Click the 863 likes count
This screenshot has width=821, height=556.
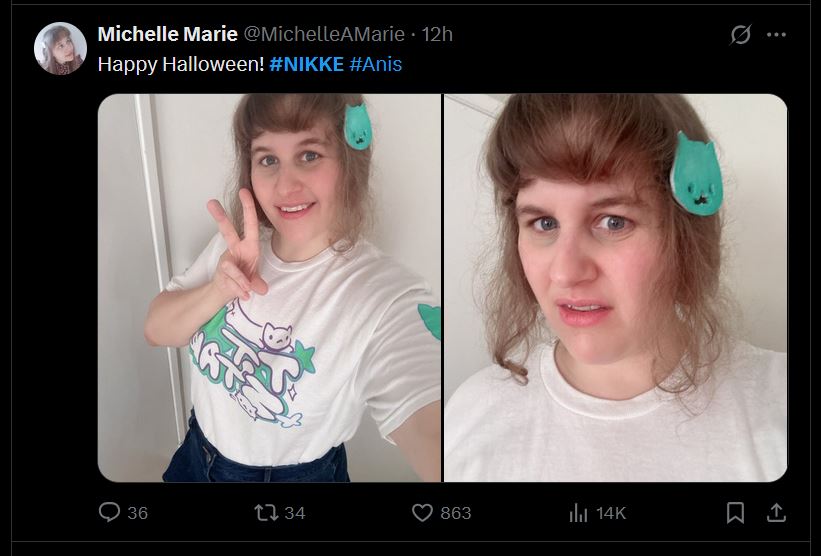[x=456, y=513]
